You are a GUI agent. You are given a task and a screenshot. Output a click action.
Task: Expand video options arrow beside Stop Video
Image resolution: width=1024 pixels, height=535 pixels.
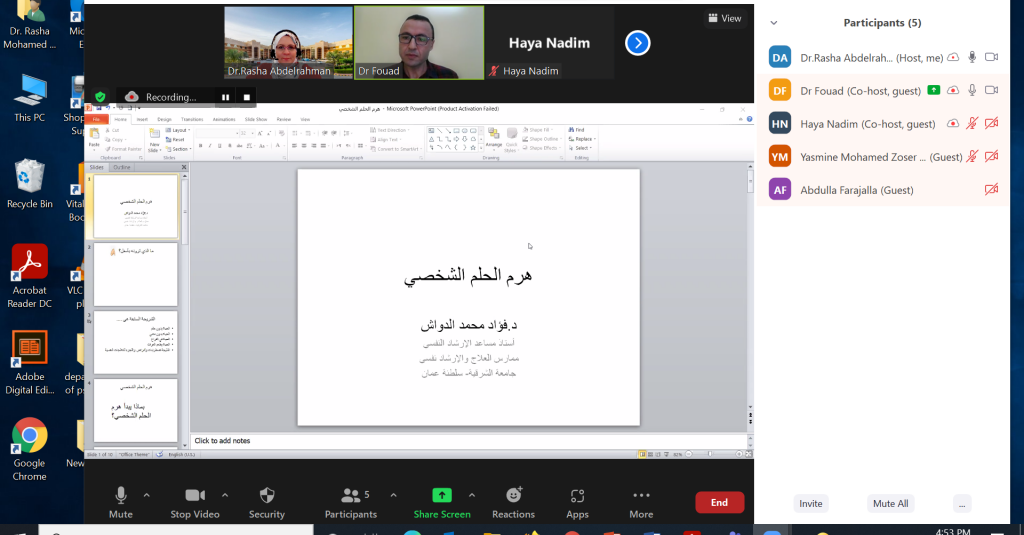click(224, 495)
